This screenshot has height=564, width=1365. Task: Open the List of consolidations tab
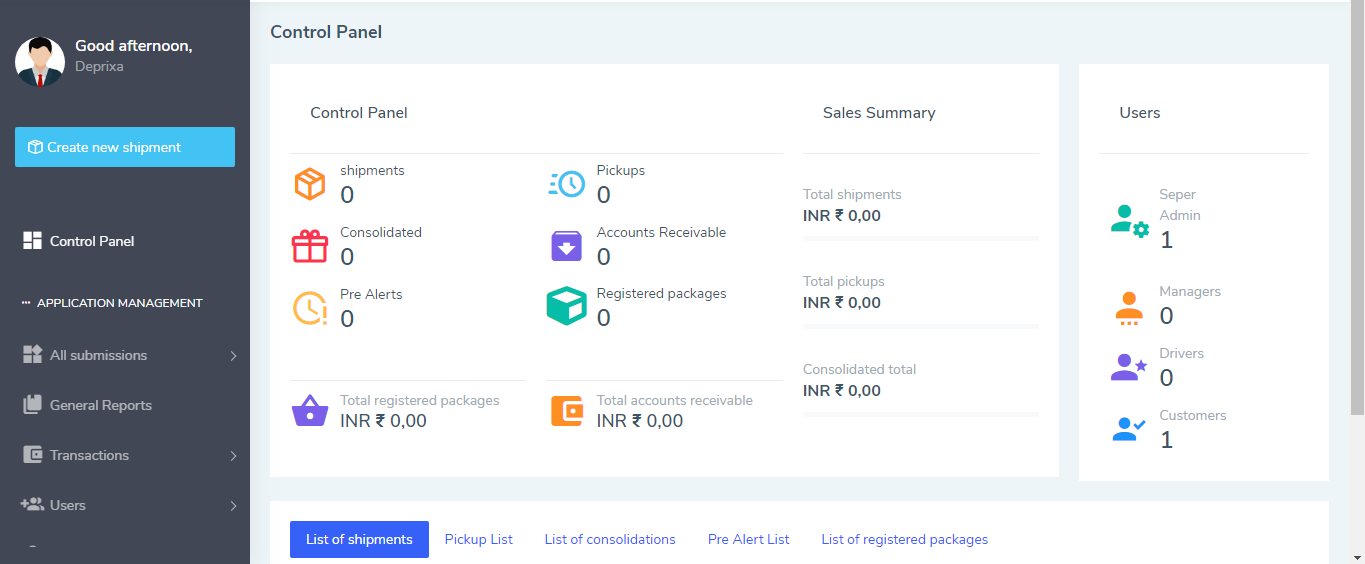tap(610, 539)
